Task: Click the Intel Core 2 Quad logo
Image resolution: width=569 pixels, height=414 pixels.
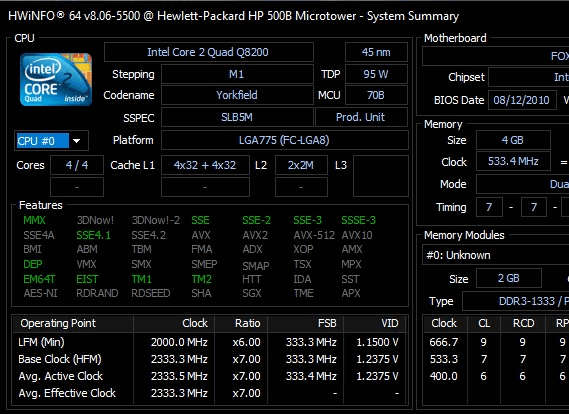Action: coord(56,79)
